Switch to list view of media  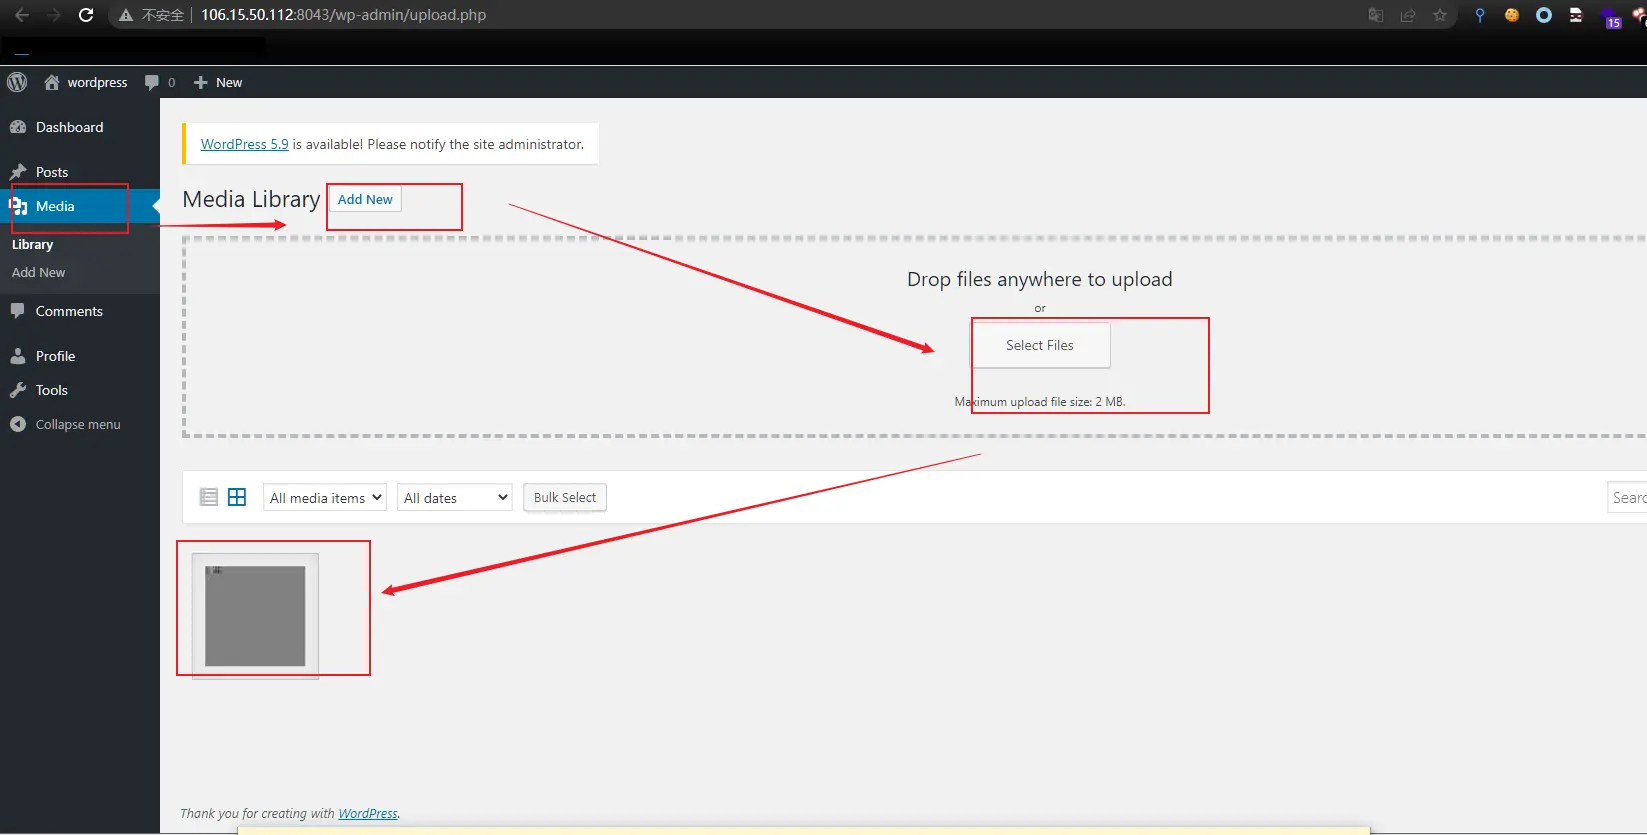209,497
